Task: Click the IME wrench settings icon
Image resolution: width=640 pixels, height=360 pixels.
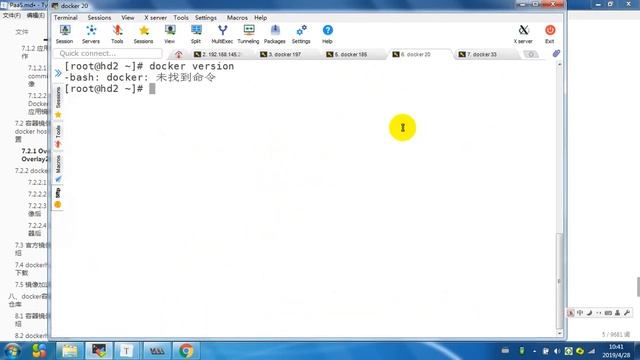Action: click(x=627, y=313)
